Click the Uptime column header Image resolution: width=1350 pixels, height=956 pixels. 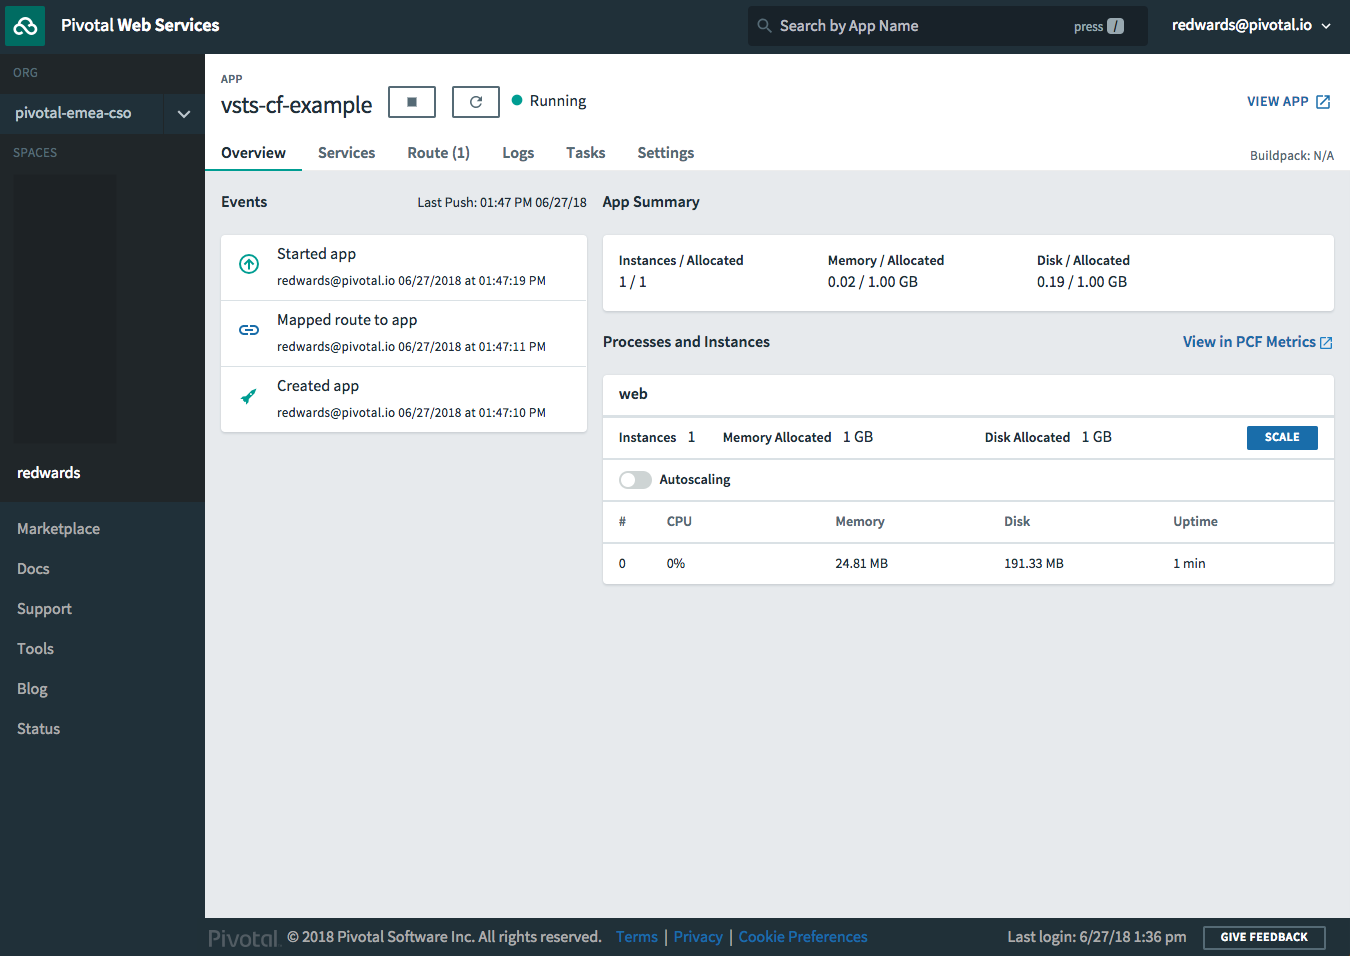click(x=1195, y=522)
